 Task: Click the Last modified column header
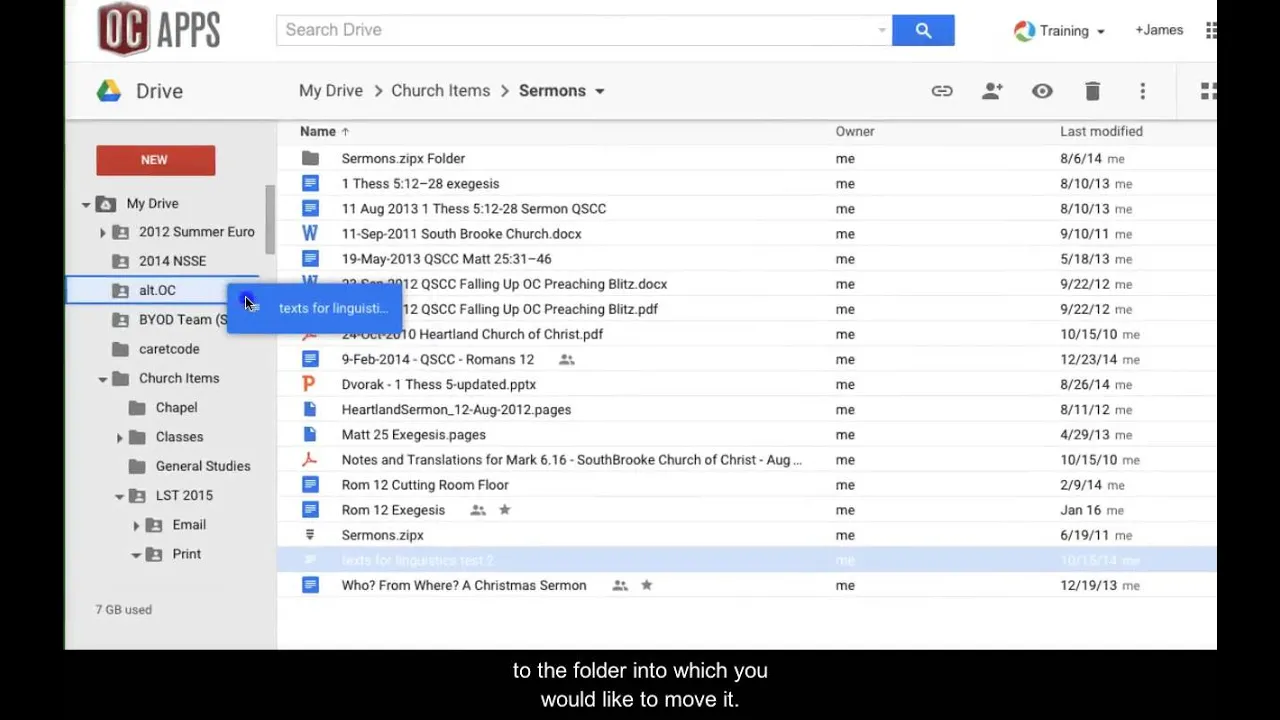[x=1101, y=131]
